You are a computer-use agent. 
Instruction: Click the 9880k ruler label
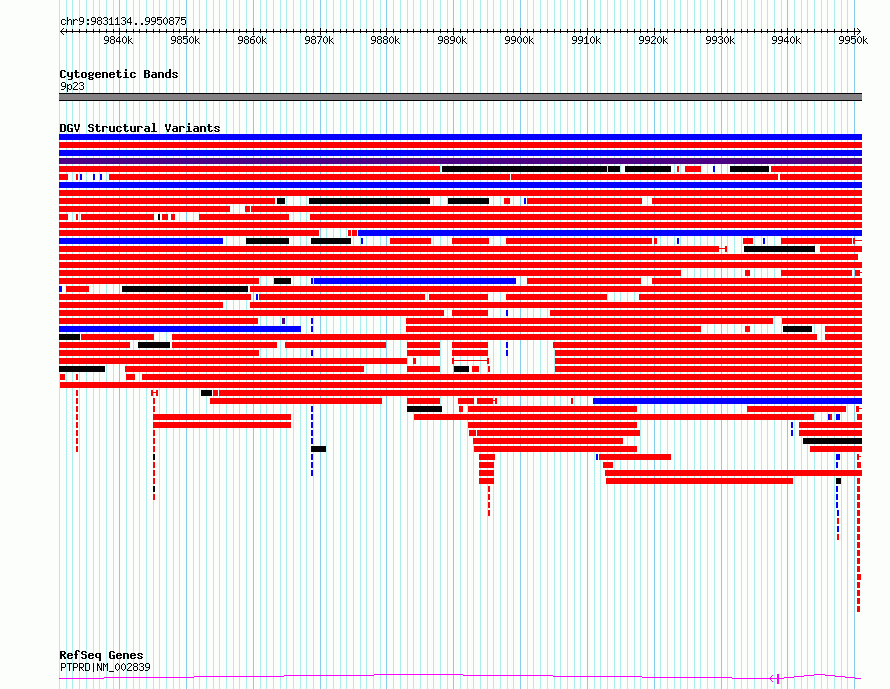click(385, 40)
